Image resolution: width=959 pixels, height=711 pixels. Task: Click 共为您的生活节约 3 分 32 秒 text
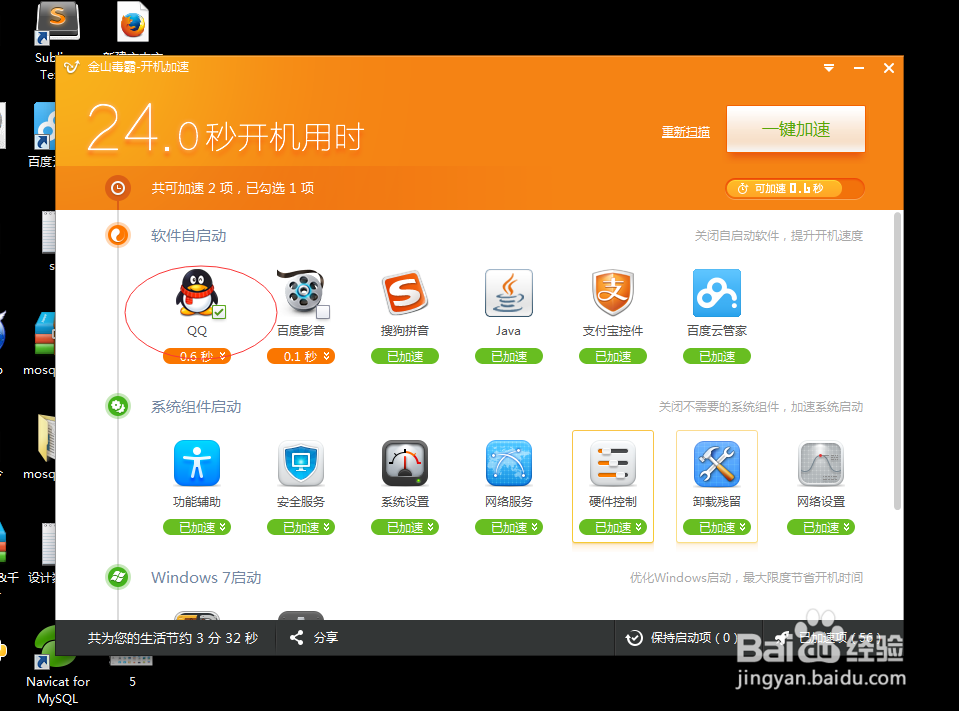point(172,638)
